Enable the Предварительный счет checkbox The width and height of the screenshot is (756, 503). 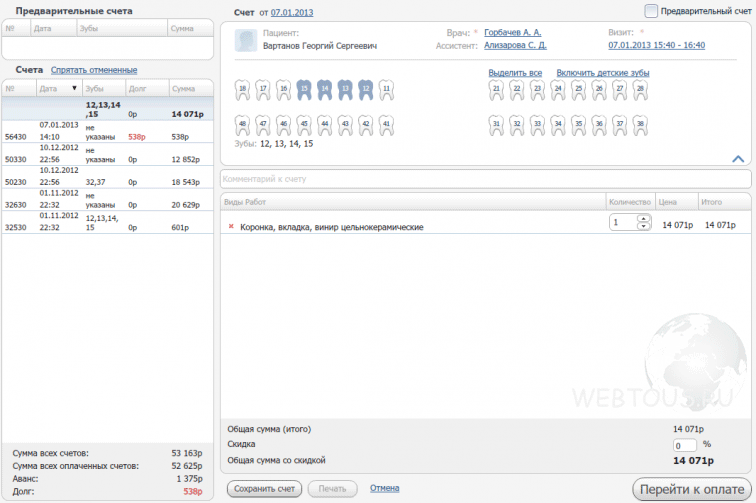(651, 11)
